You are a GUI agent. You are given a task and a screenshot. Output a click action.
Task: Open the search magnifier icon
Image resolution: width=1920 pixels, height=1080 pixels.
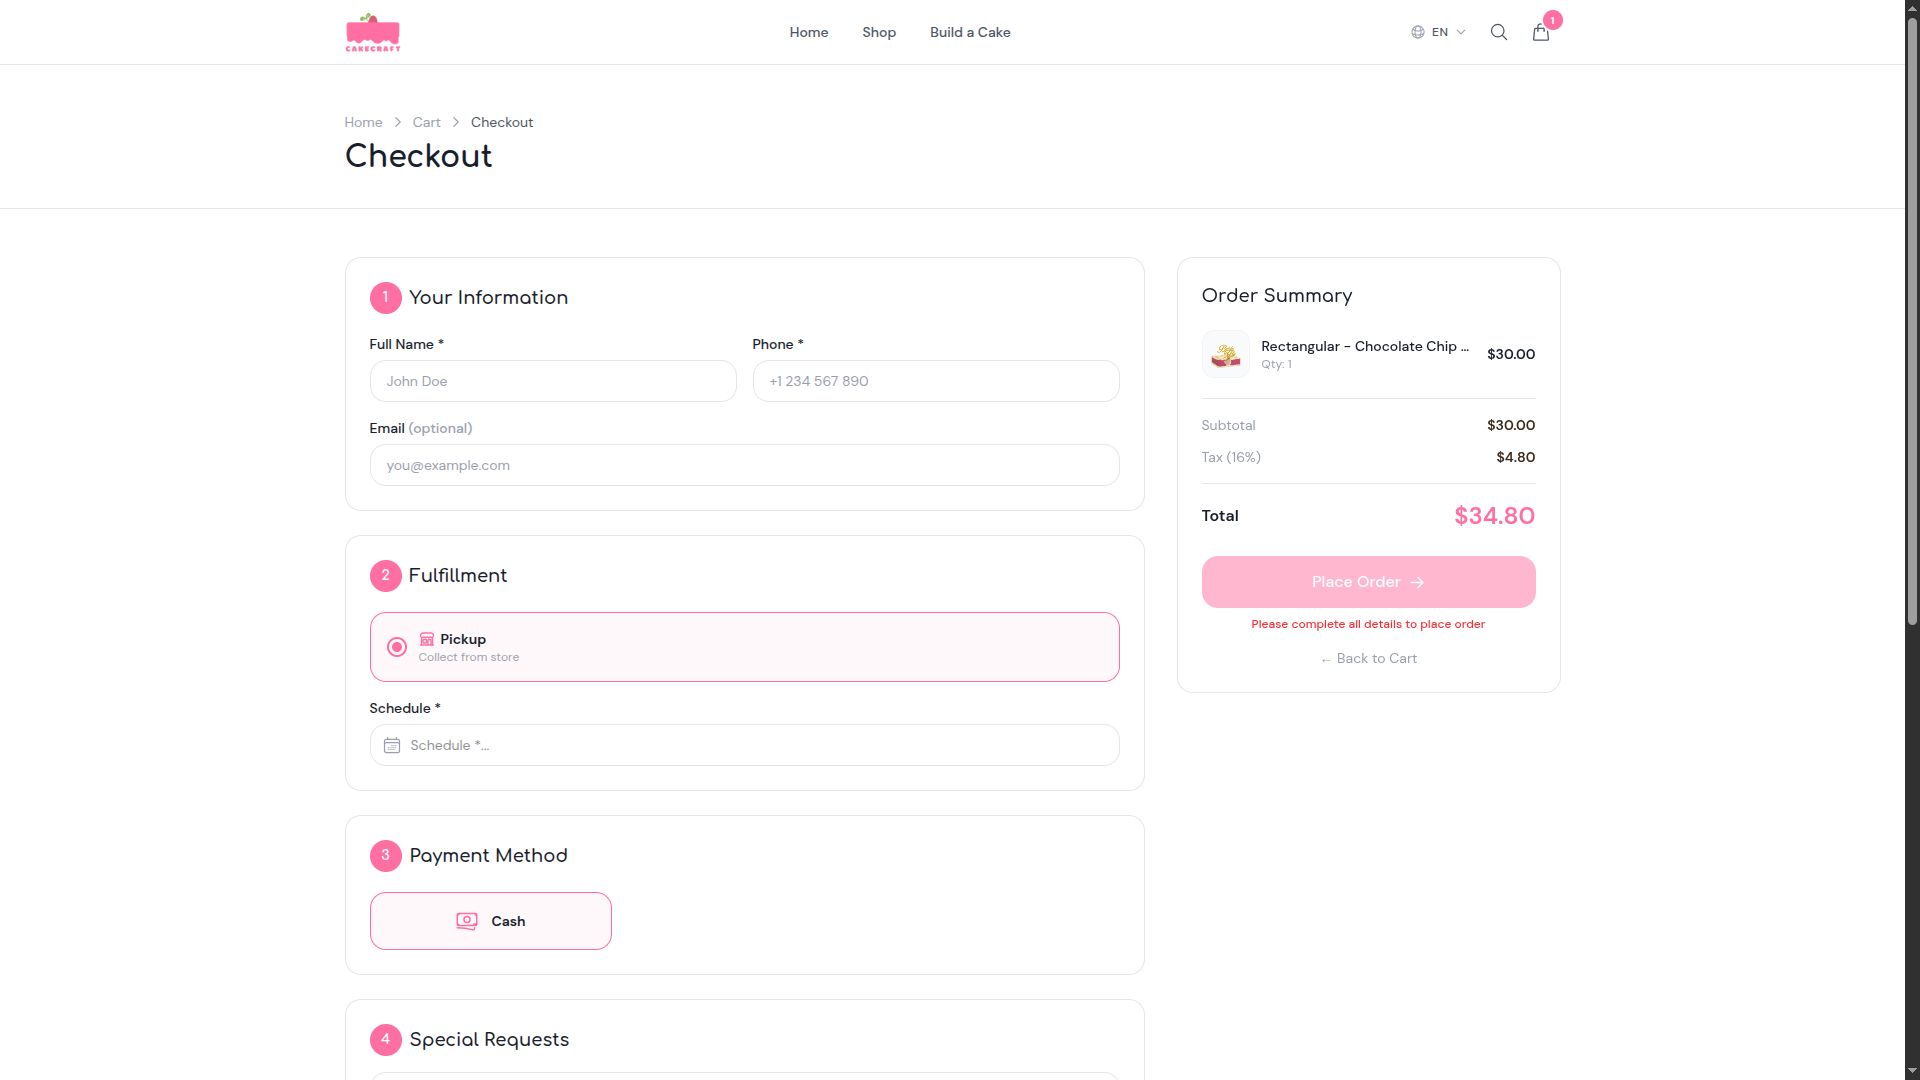pos(1498,32)
